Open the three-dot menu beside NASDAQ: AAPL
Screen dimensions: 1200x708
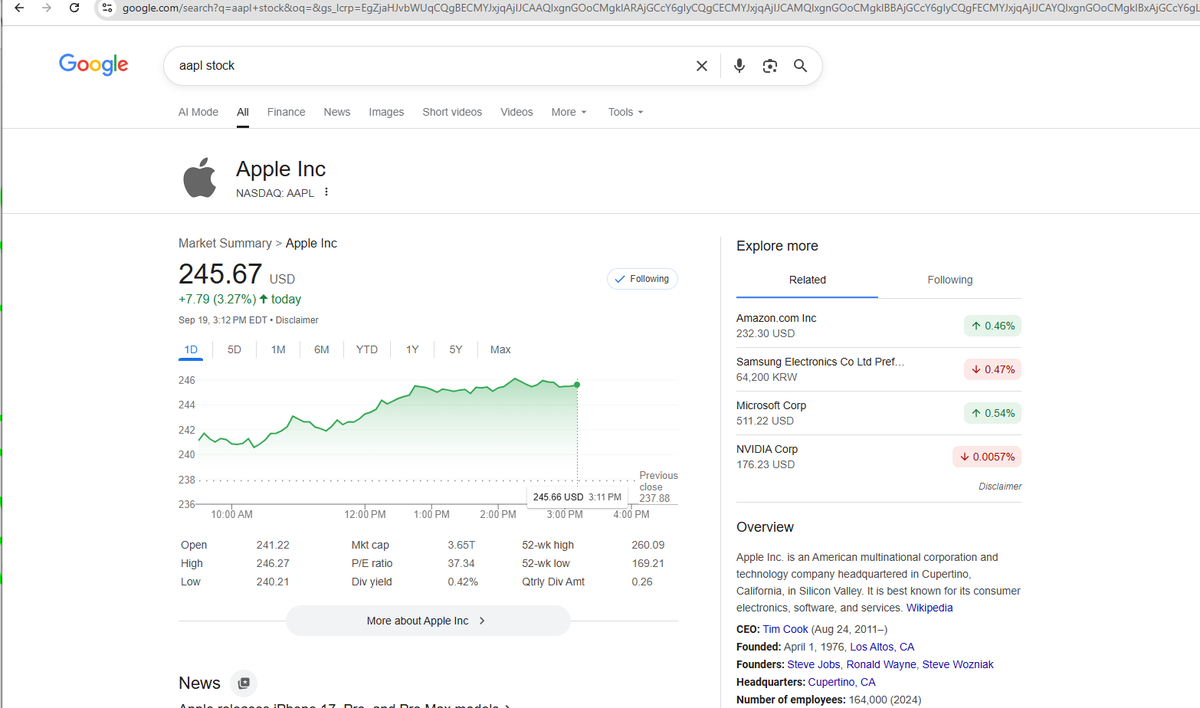click(327, 193)
